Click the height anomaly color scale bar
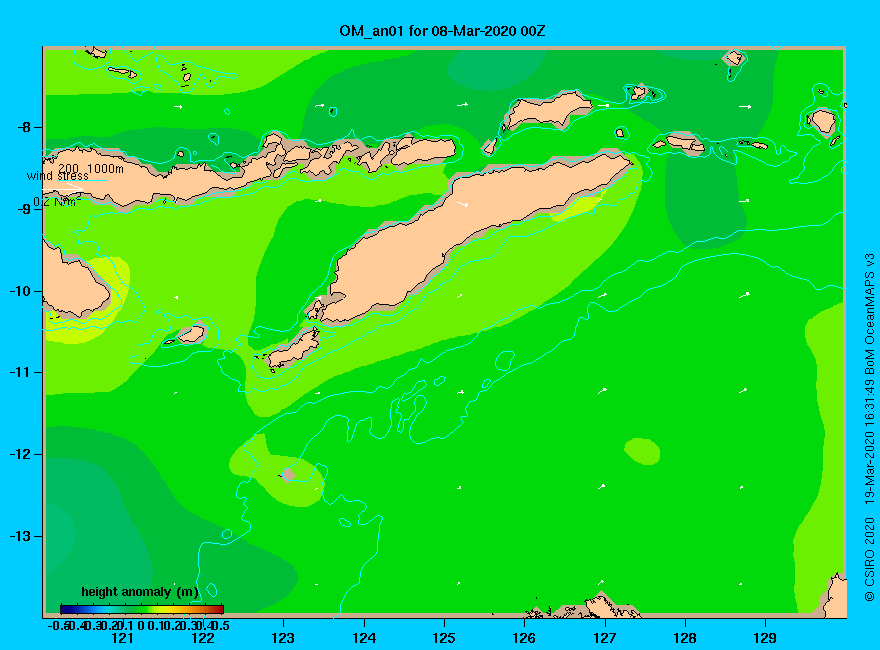This screenshot has height=650, width=880. click(x=142, y=609)
